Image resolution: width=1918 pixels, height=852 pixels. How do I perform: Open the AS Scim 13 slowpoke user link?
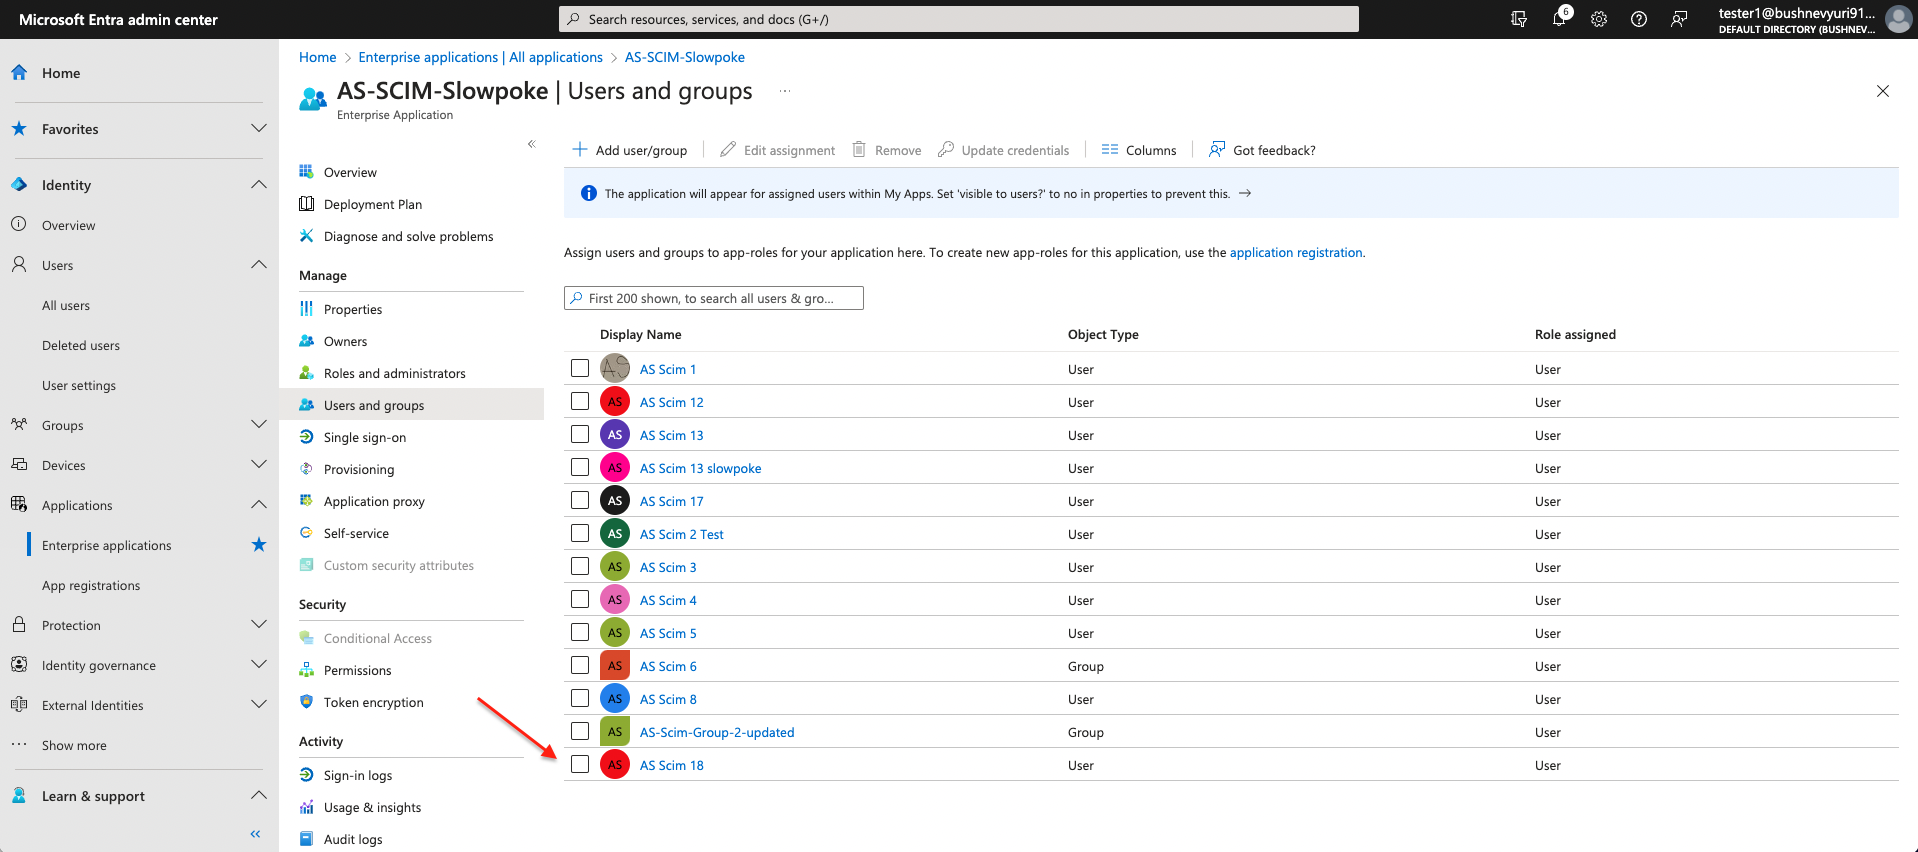700,468
